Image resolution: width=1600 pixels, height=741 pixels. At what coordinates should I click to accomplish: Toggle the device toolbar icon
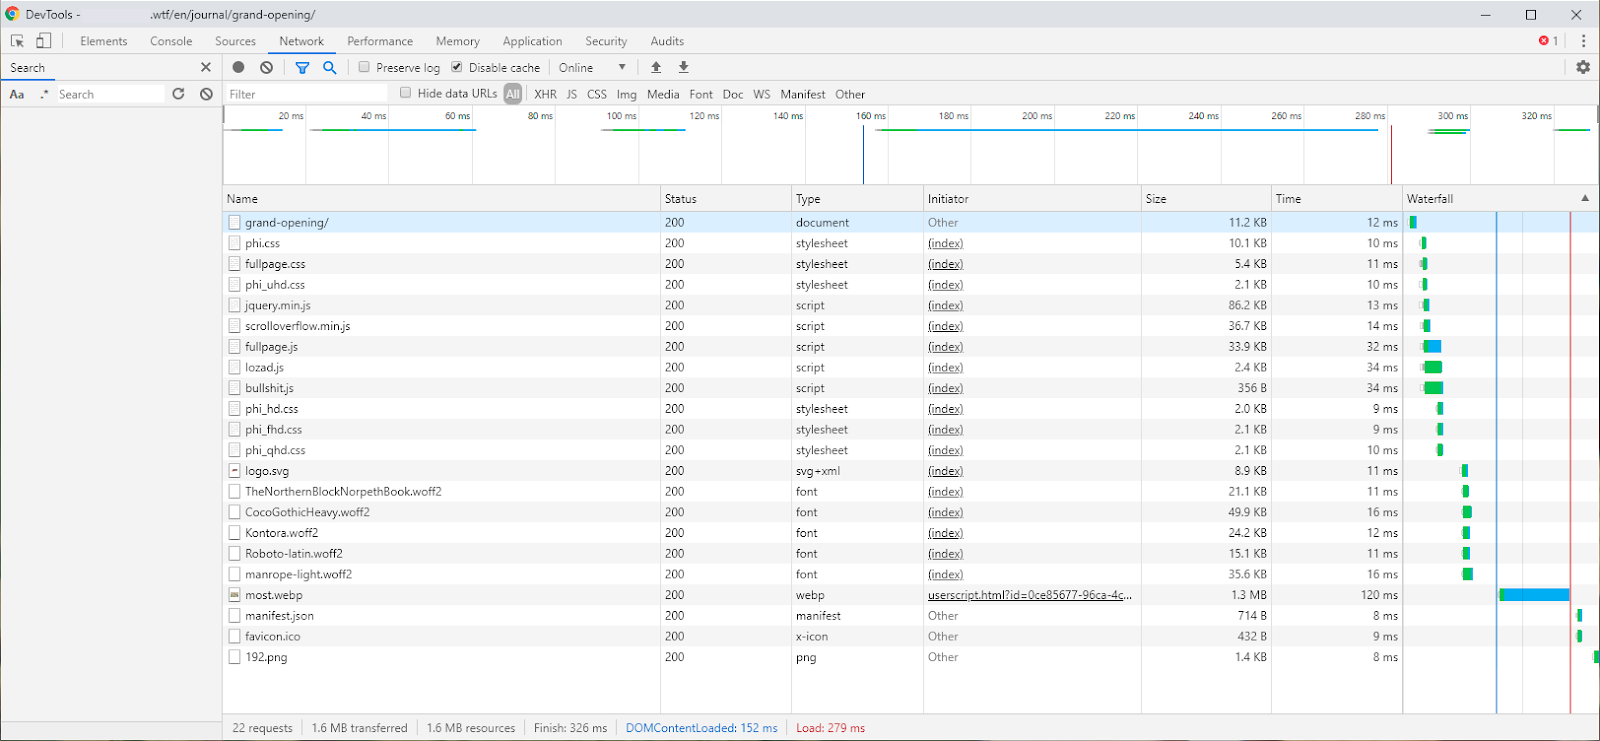click(x=43, y=41)
